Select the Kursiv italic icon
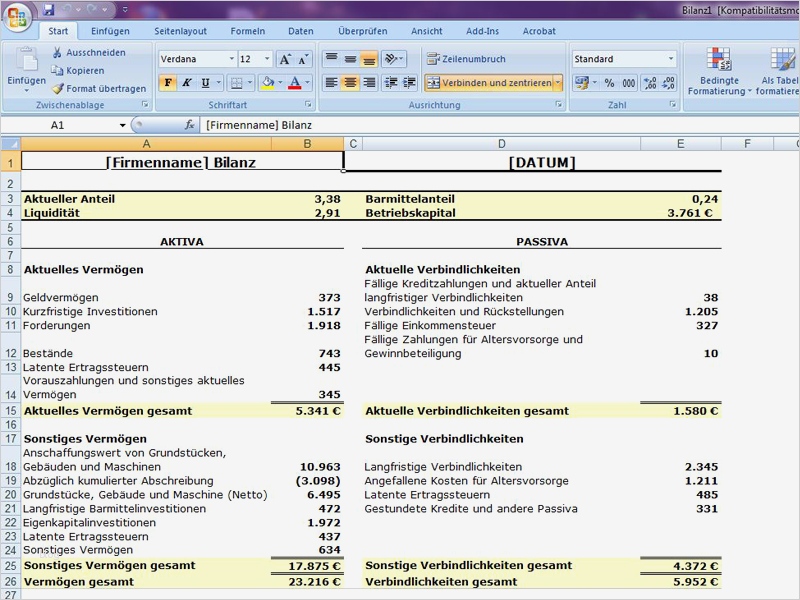Screen dimensions: 800x600 187,82
